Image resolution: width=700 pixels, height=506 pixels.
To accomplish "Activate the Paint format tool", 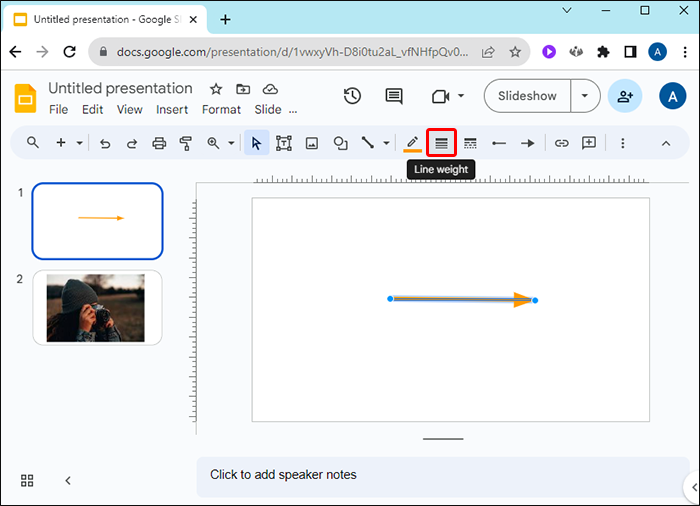I will pyautogui.click(x=186, y=143).
